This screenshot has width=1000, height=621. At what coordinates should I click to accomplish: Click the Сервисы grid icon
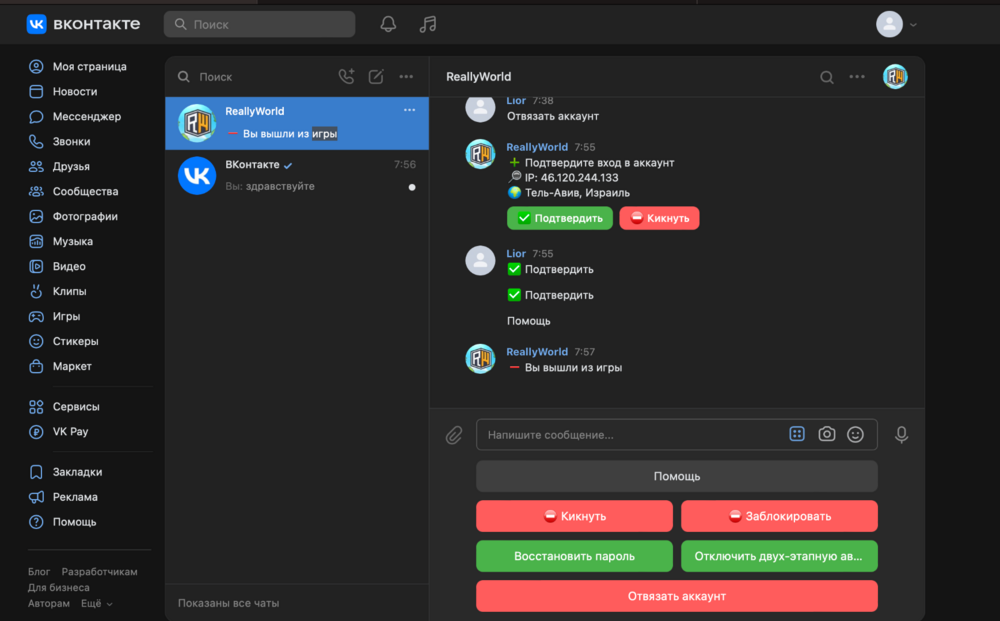tap(36, 407)
